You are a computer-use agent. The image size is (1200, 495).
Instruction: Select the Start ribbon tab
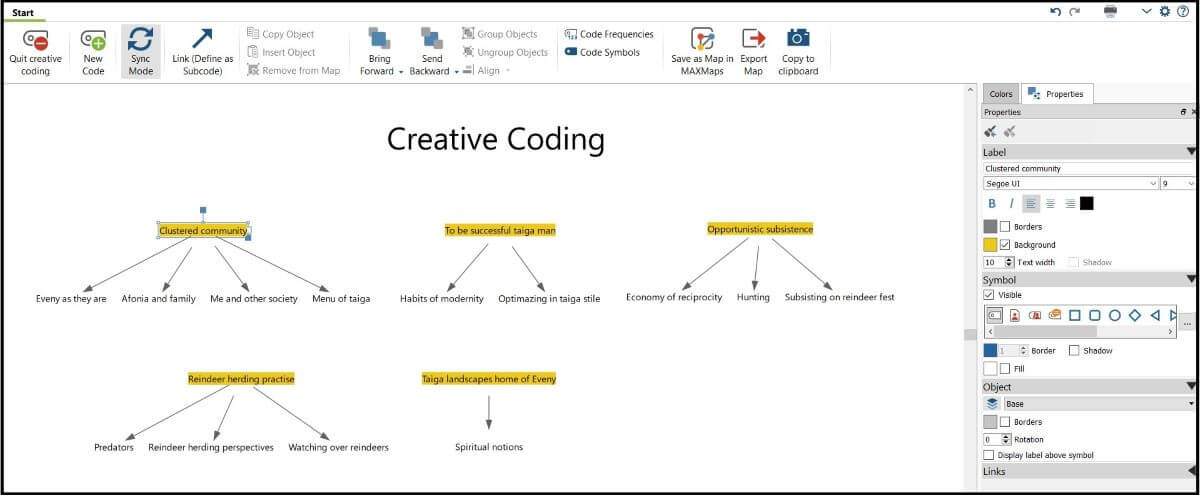(x=23, y=12)
